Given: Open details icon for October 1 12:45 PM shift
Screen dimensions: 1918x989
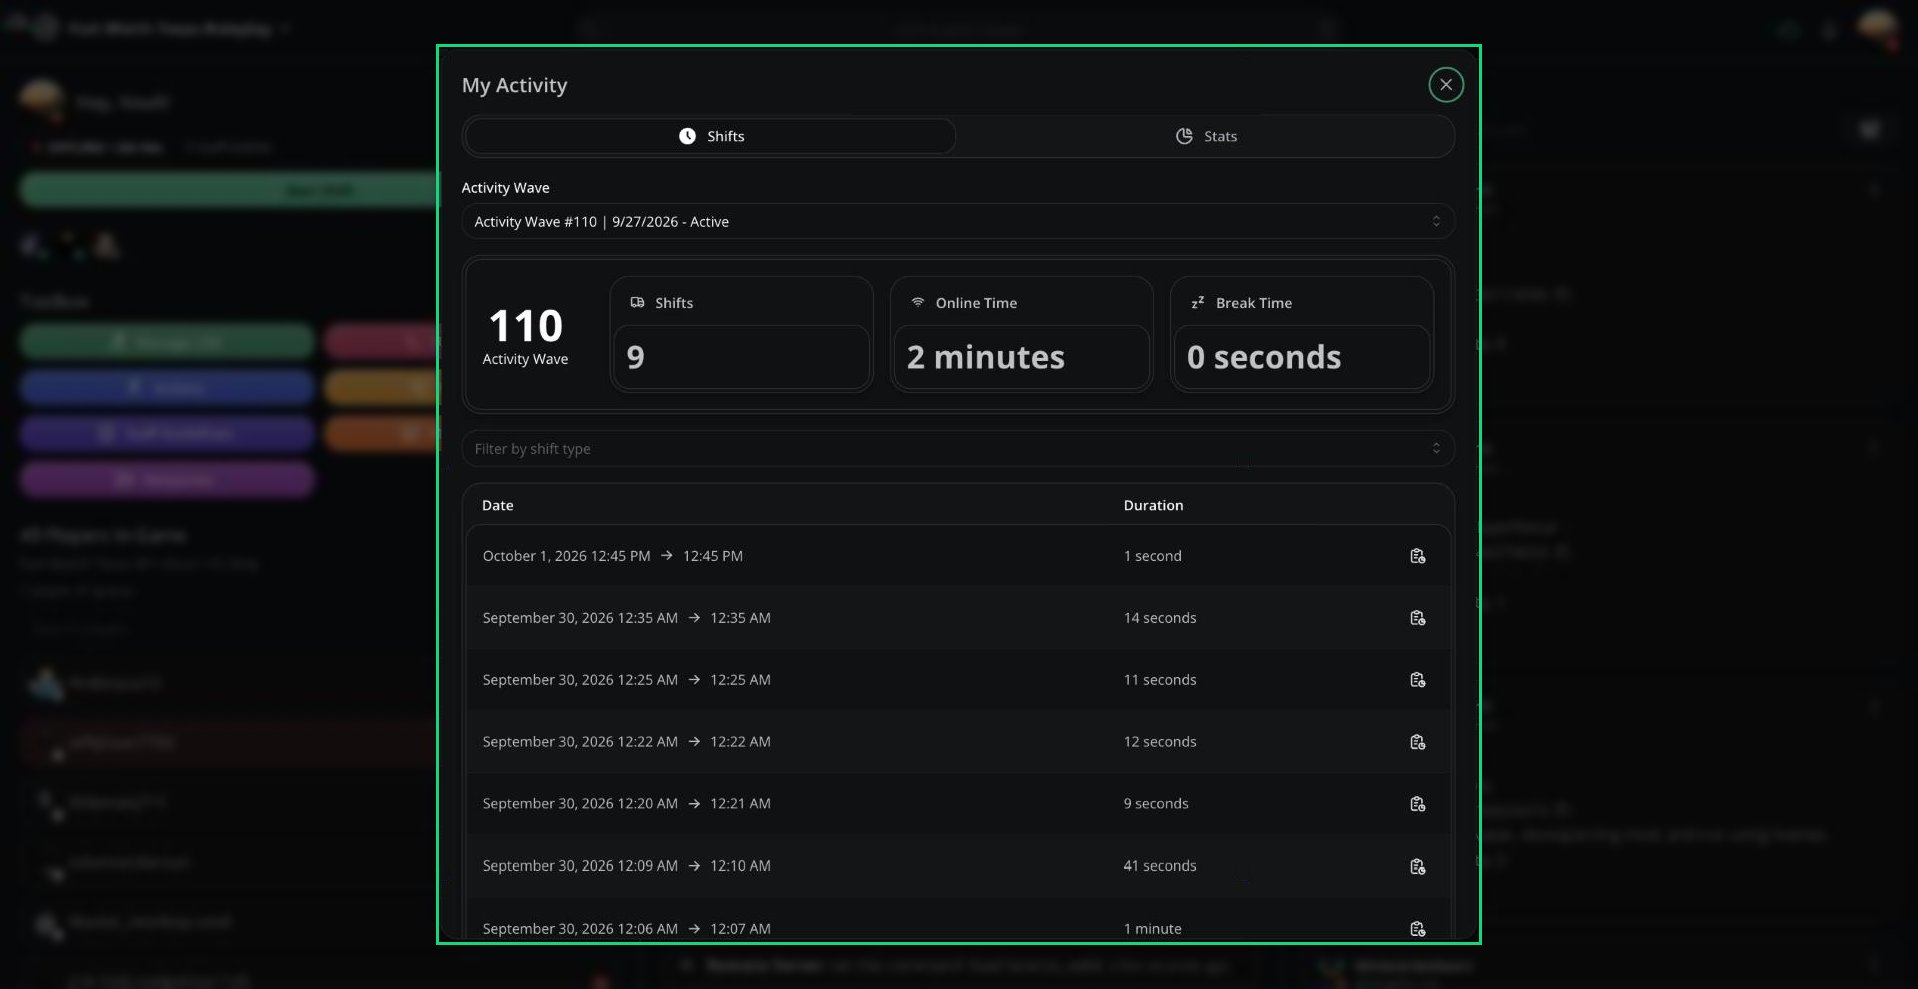Looking at the screenshot, I should click(1417, 556).
